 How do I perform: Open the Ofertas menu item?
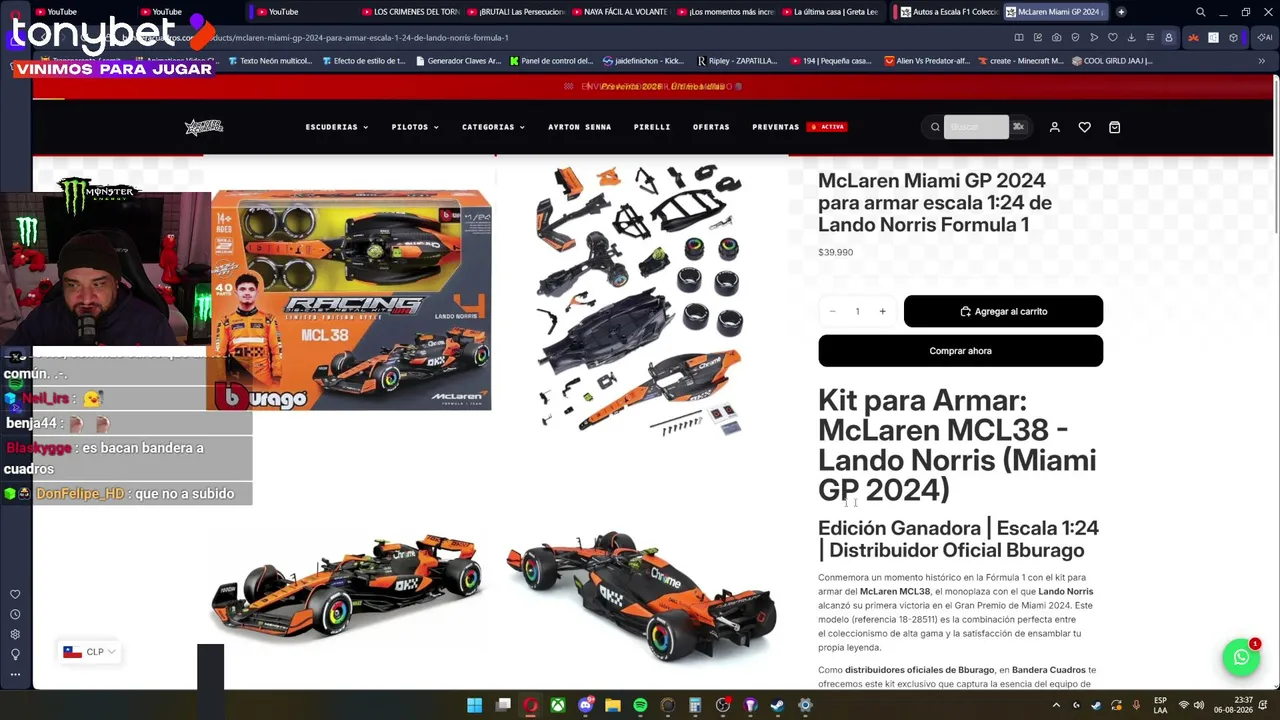click(711, 127)
